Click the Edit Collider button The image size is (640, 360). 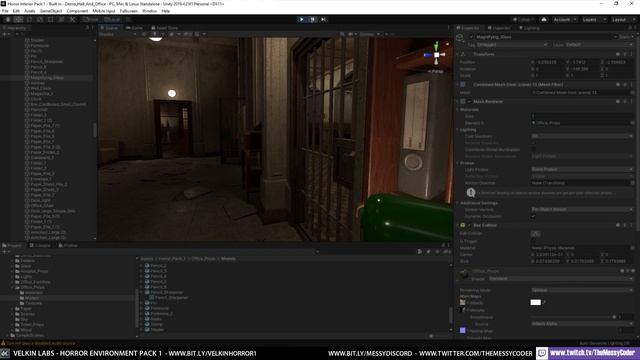coord(536,233)
